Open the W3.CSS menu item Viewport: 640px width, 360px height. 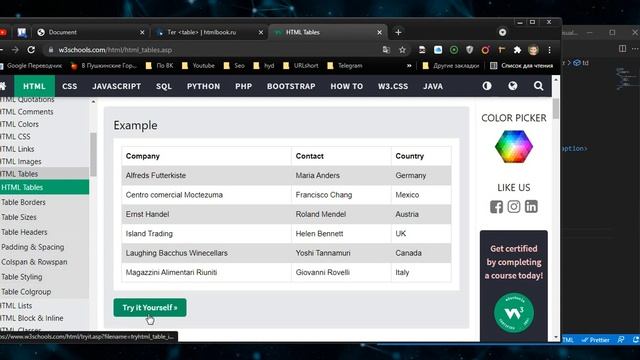[393, 86]
